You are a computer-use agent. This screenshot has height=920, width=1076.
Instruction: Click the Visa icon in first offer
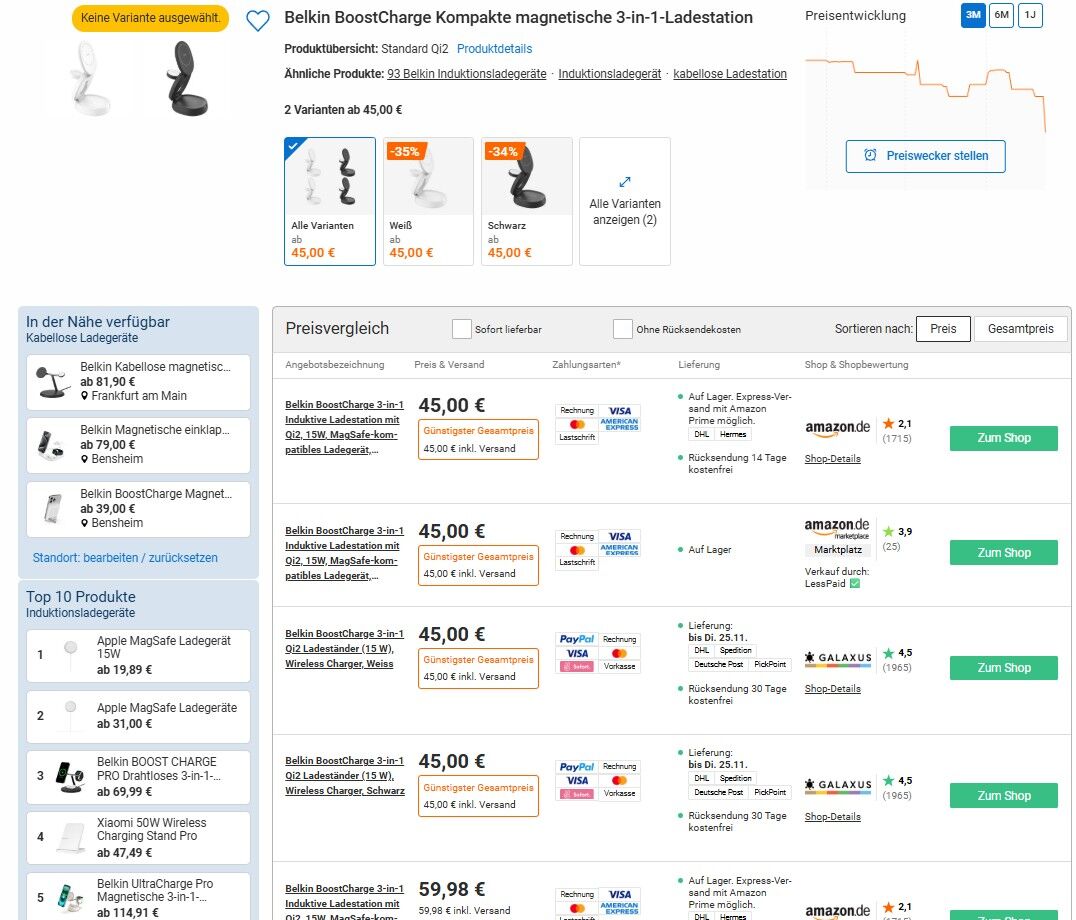(620, 410)
